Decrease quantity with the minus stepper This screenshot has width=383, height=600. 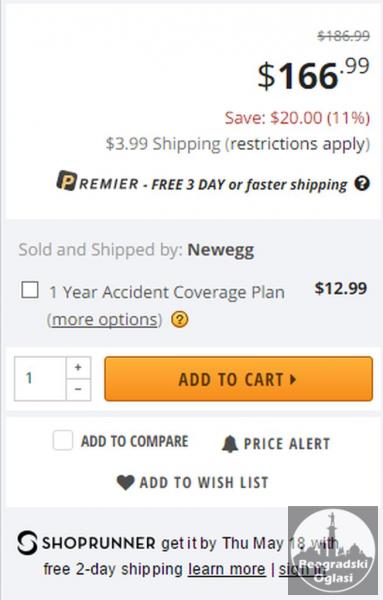coord(78,390)
